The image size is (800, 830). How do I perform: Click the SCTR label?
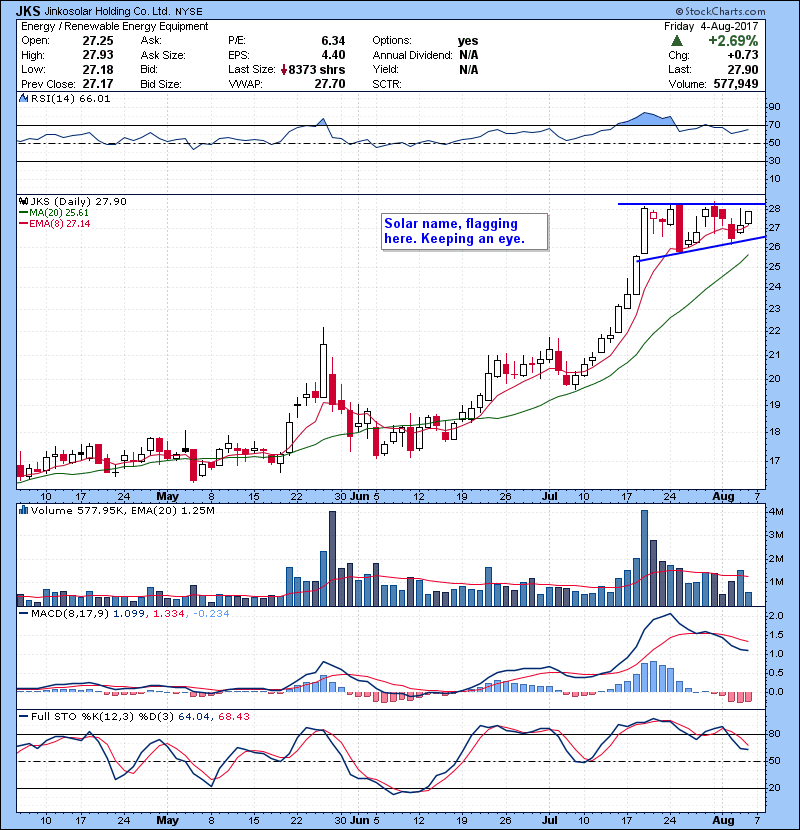pyautogui.click(x=387, y=84)
